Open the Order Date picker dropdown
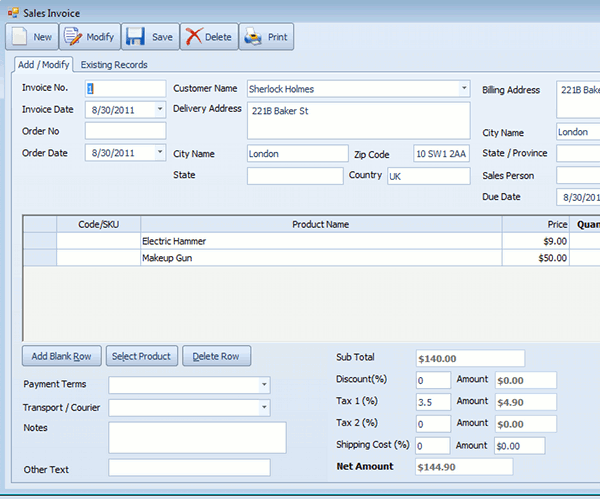Screen dimensions: 600x499 pyautogui.click(x=160, y=153)
